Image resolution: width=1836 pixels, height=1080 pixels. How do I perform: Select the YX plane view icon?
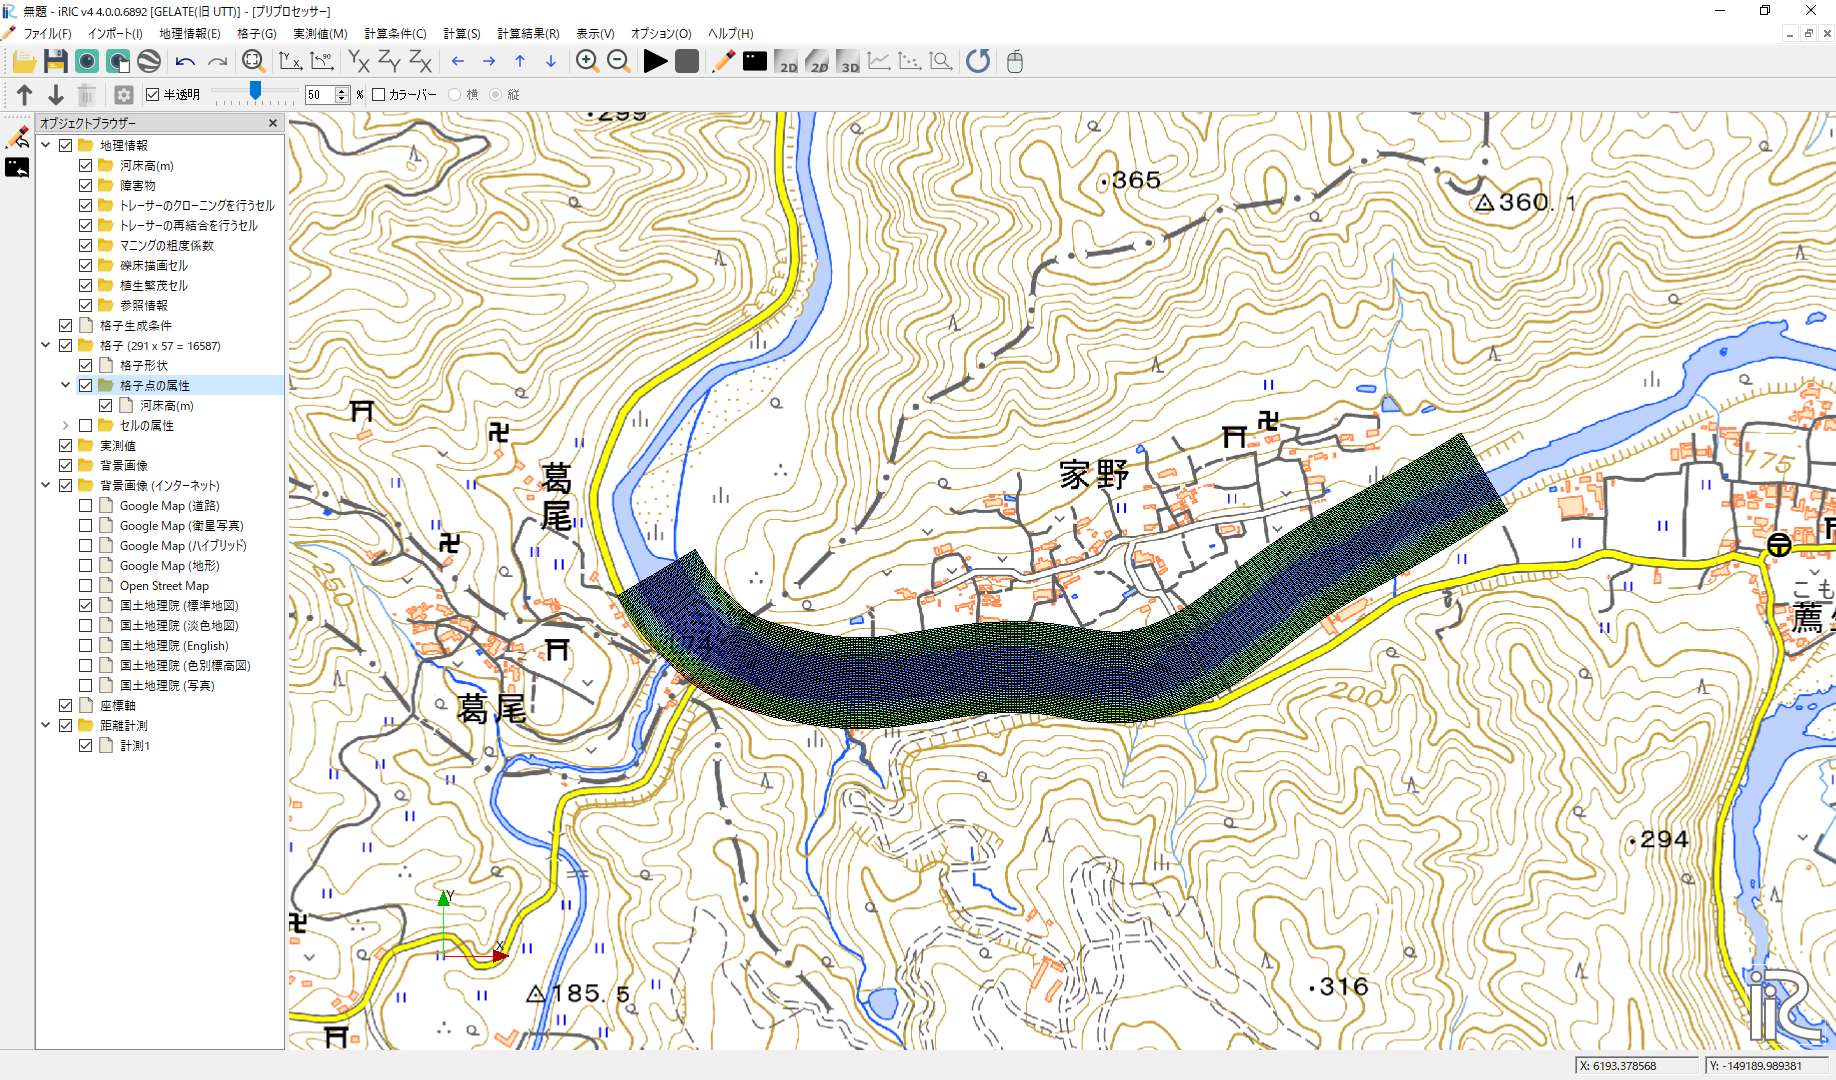coord(358,62)
